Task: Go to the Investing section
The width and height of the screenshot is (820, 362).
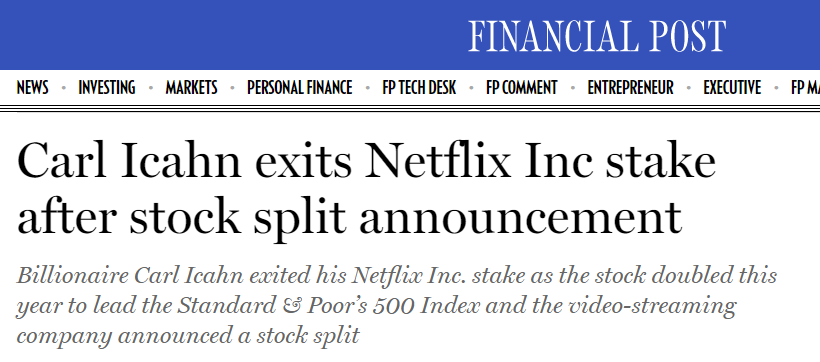Action: pyautogui.click(x=107, y=87)
